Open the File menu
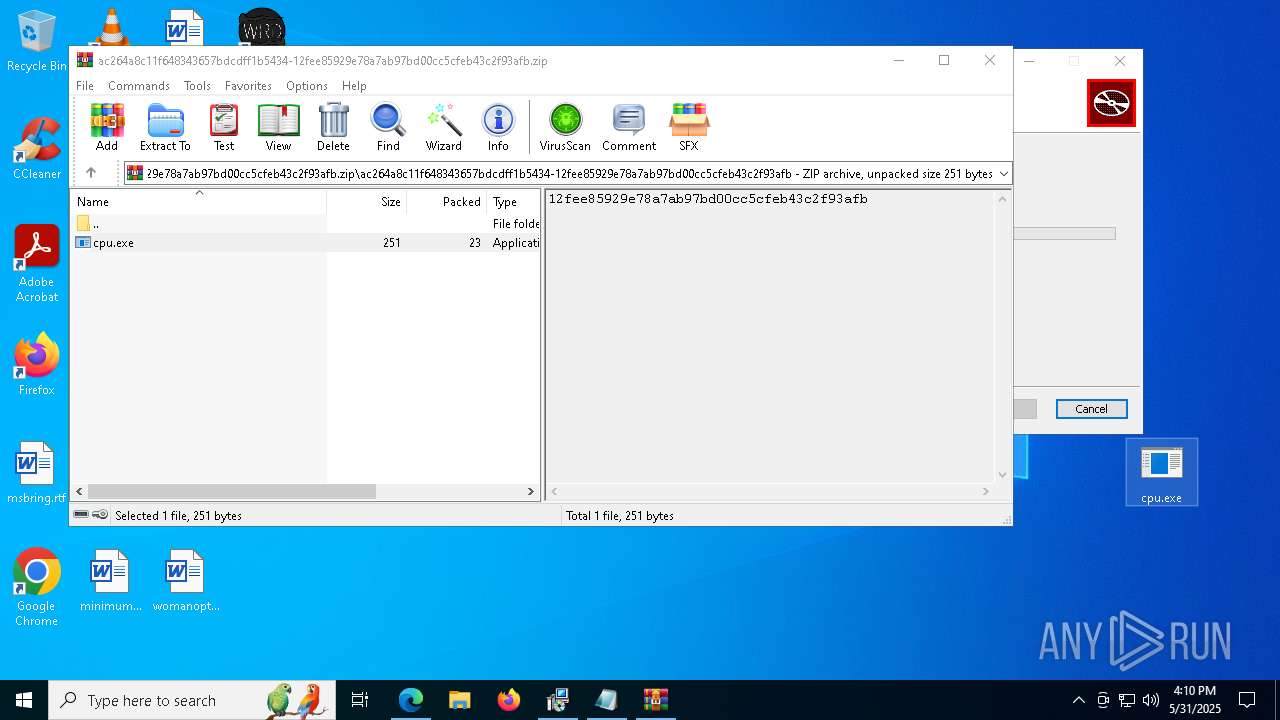 85,86
